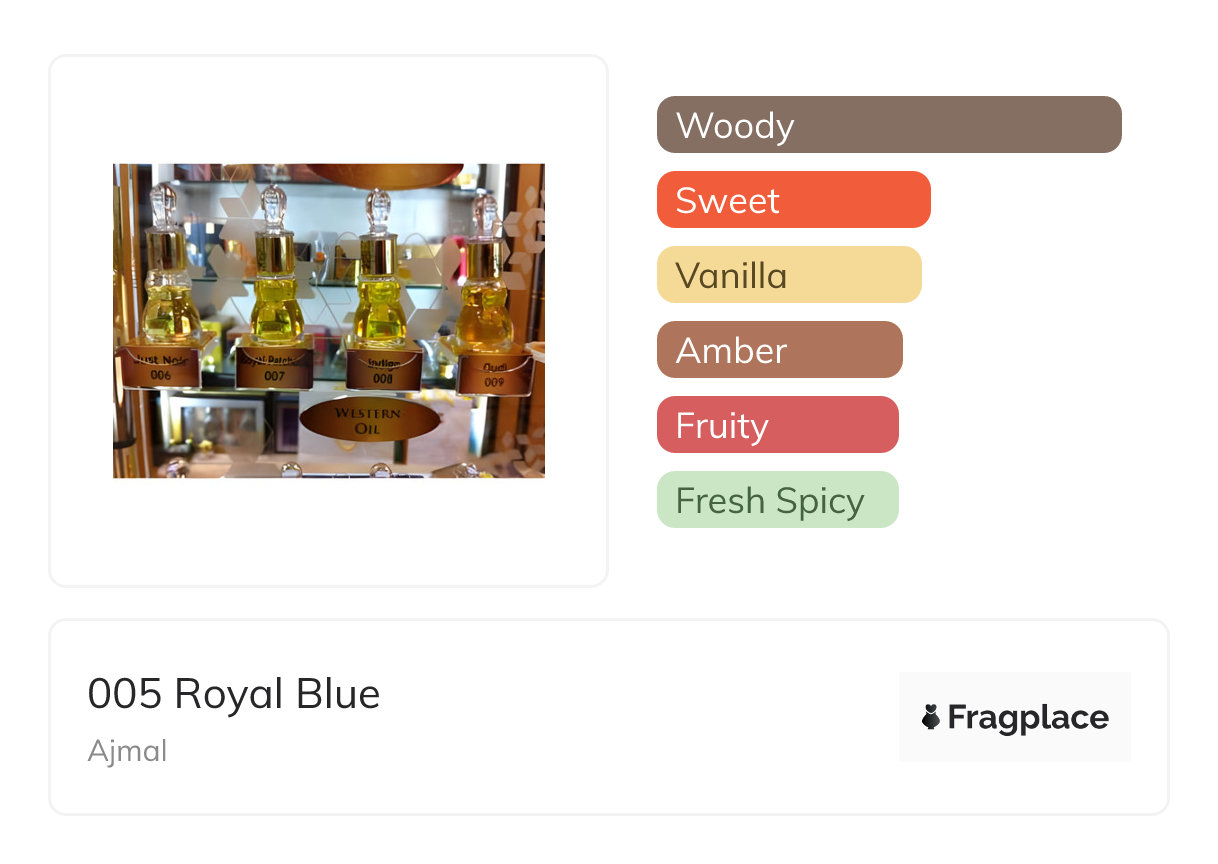1218x864 pixels.
Task: Select the Fruity accord bar
Action: coord(778,425)
